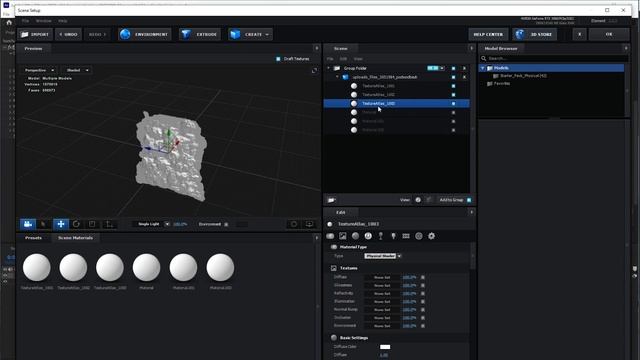Click the Extrude button
This screenshot has height=360, width=640.
point(200,34)
